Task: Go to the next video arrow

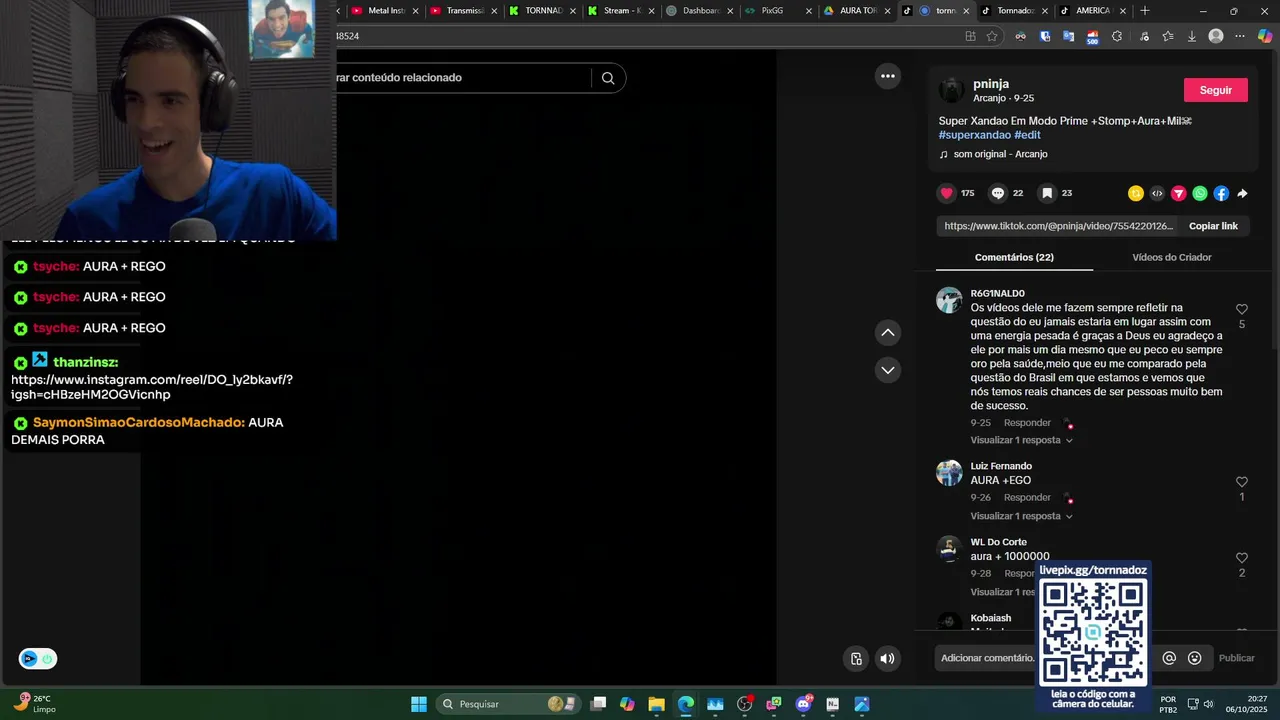Action: pyautogui.click(x=887, y=370)
